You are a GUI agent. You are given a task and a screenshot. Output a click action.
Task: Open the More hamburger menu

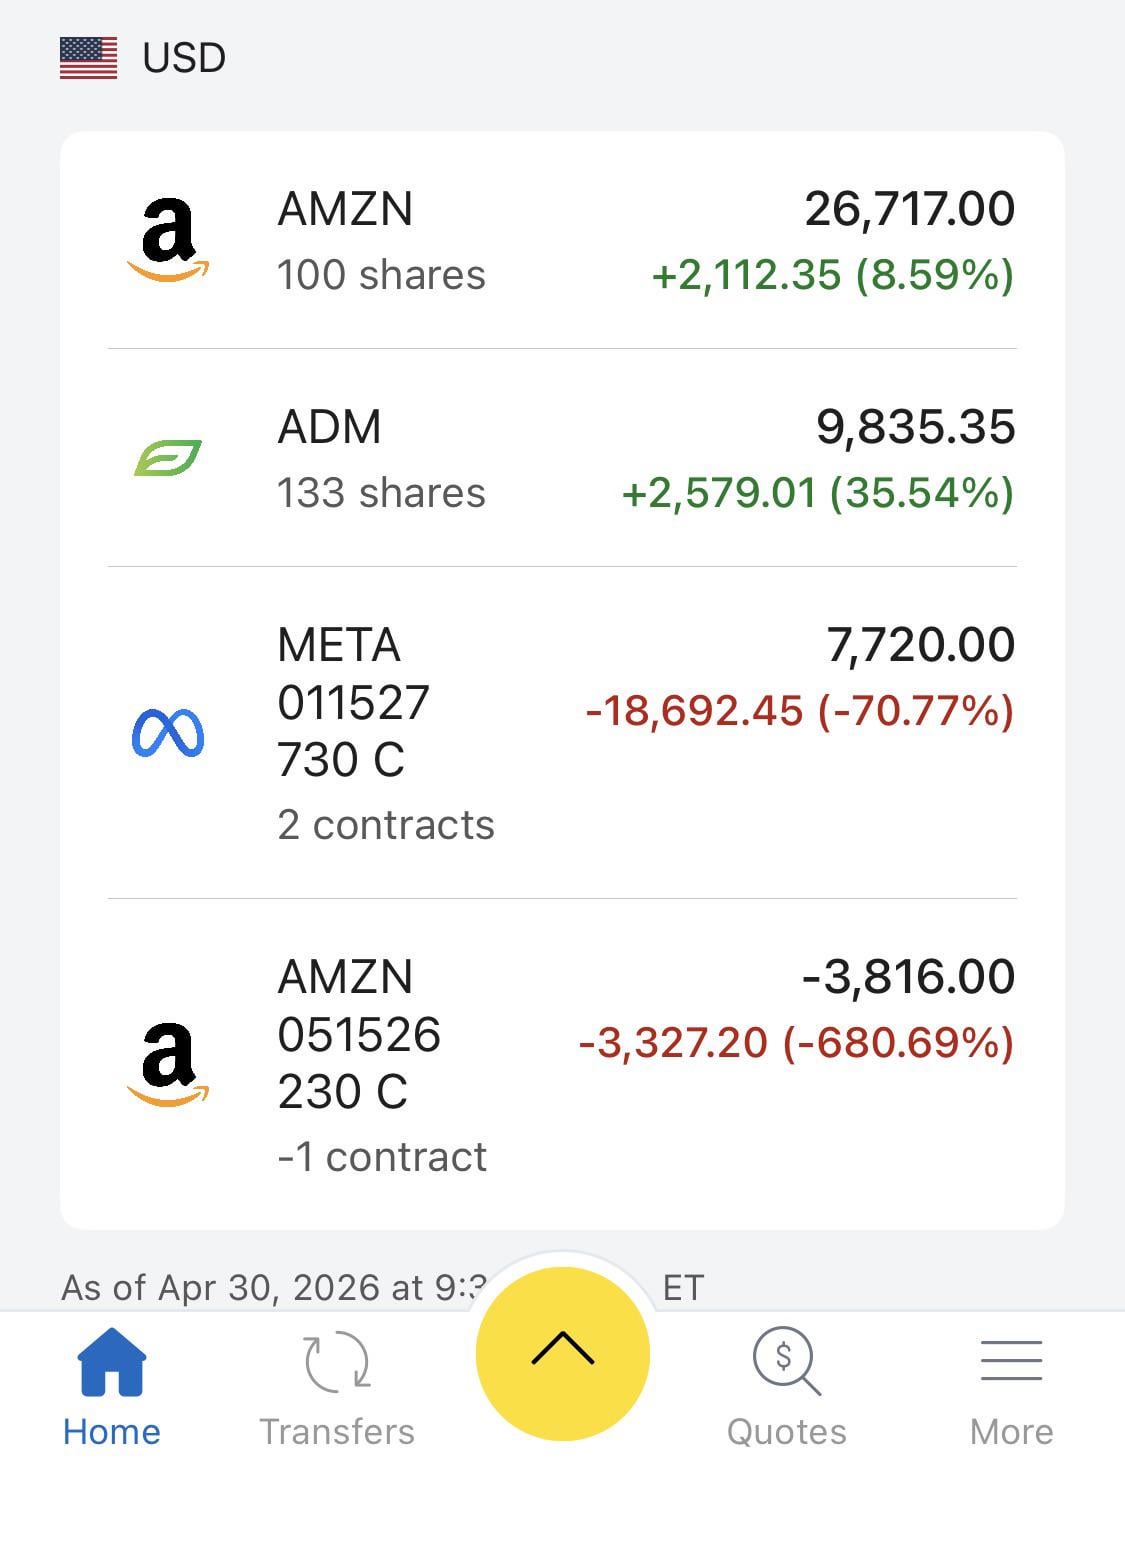pos(1011,1361)
